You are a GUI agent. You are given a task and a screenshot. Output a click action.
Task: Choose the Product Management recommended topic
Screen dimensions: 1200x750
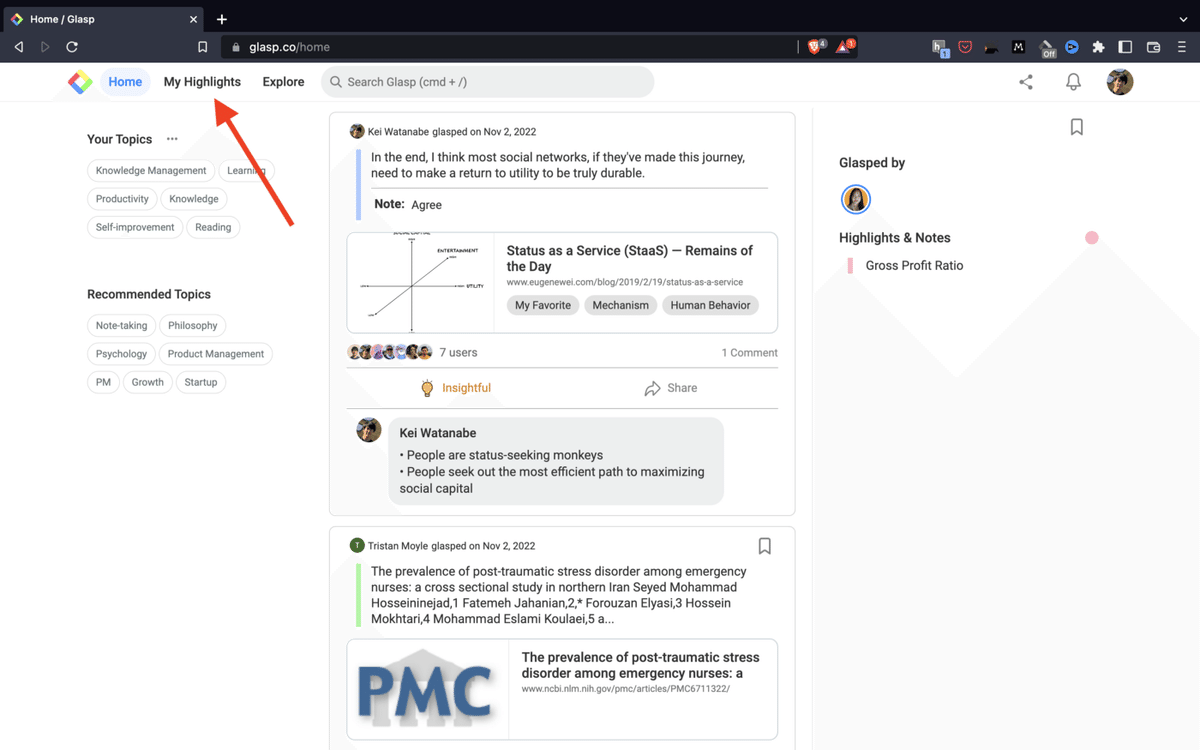click(216, 354)
